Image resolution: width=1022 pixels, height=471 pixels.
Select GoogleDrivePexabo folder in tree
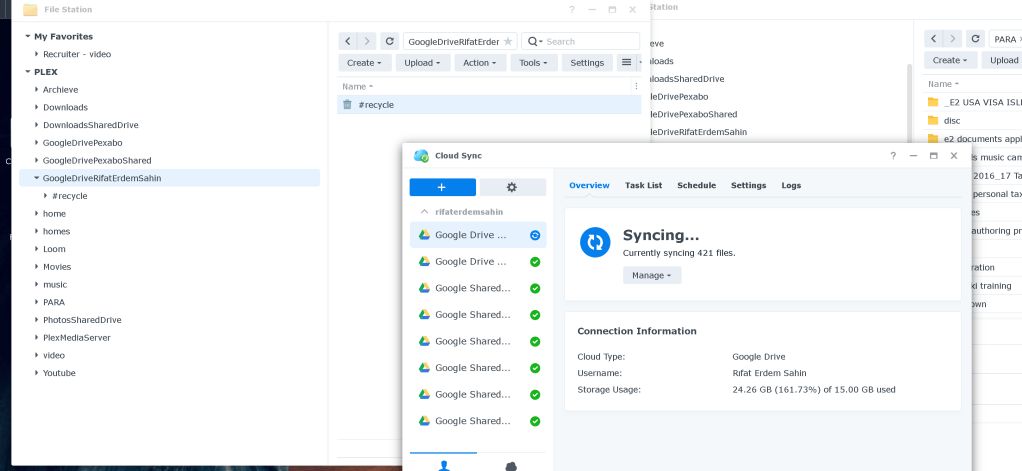pos(83,143)
